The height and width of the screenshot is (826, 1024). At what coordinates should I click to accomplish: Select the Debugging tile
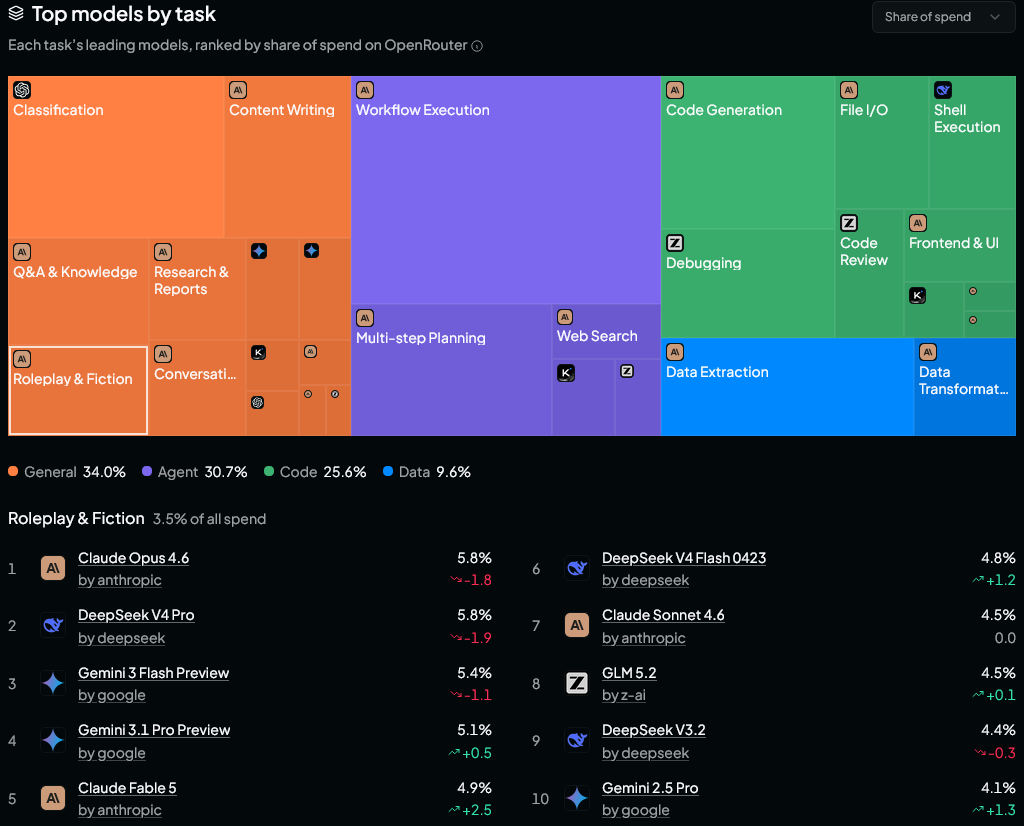click(747, 283)
